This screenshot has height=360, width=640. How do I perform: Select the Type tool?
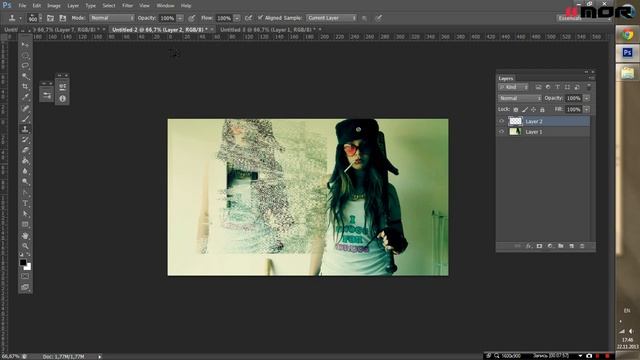point(25,203)
